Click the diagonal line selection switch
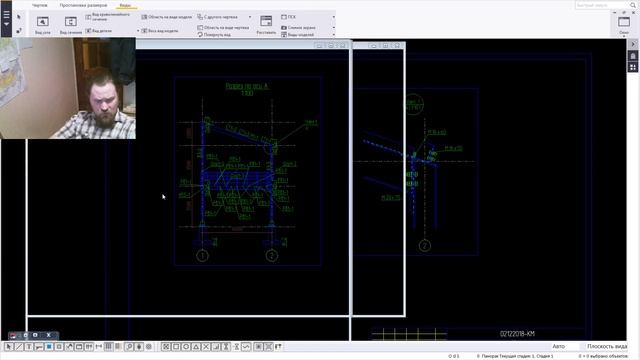Image resolution: width=640 pixels, height=360 pixels. point(19,347)
